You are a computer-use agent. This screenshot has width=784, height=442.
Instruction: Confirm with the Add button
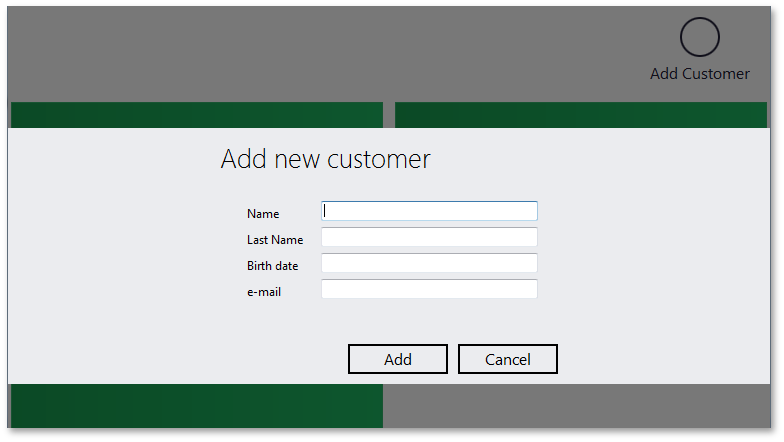(398, 359)
